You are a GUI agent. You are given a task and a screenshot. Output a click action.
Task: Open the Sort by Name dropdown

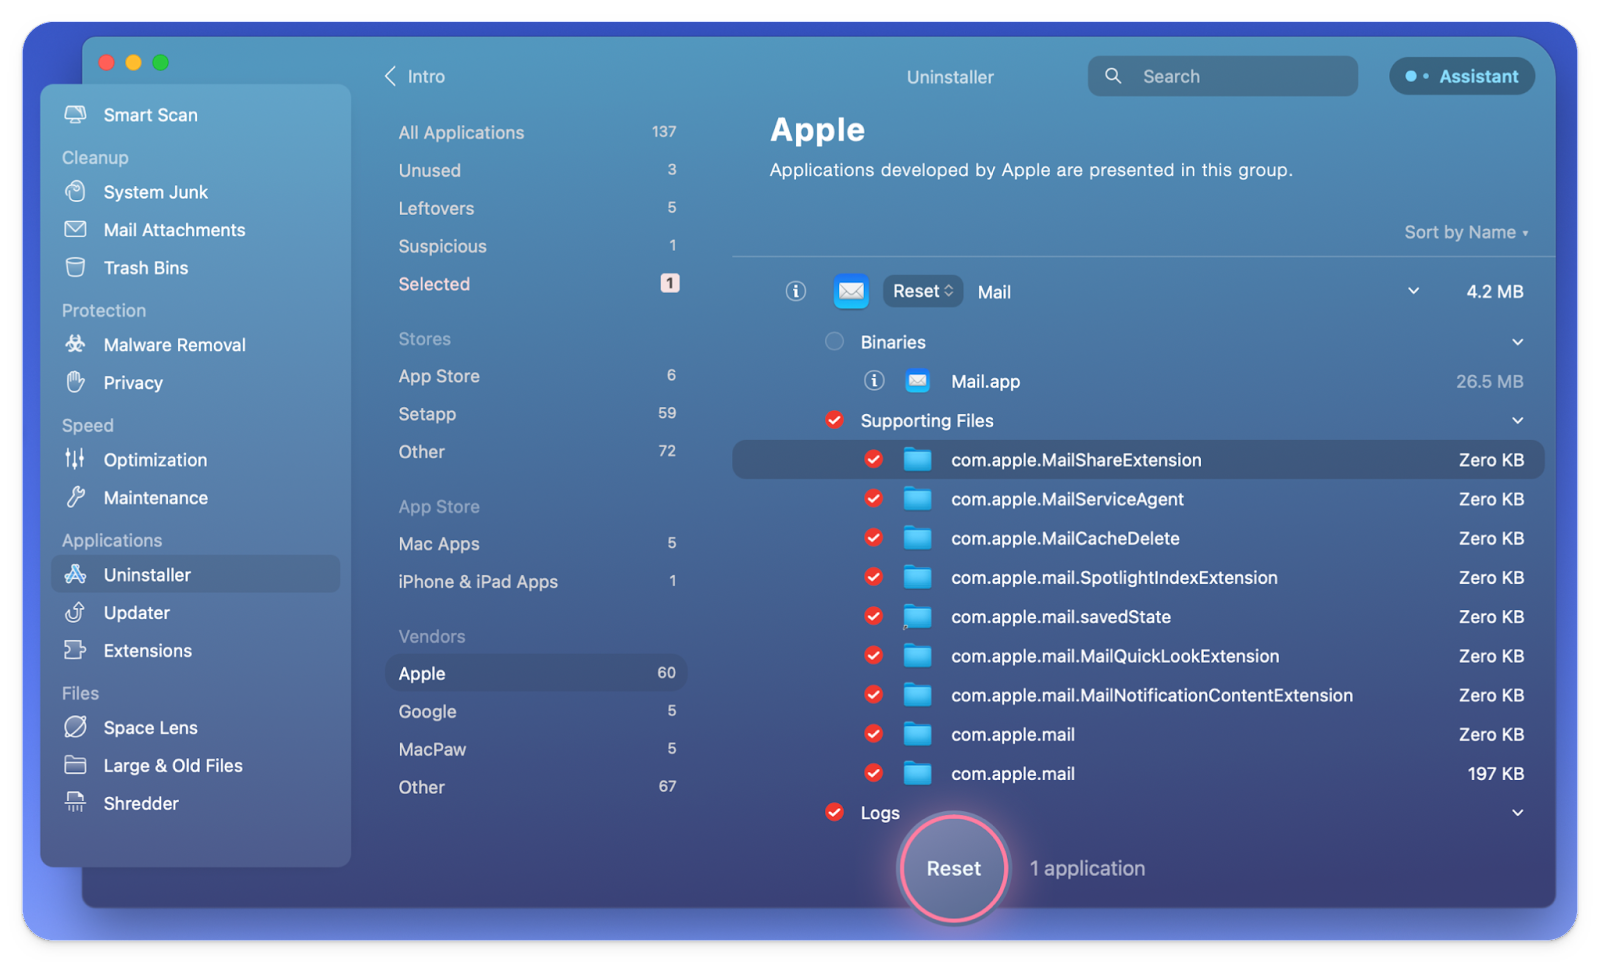[x=1466, y=232]
